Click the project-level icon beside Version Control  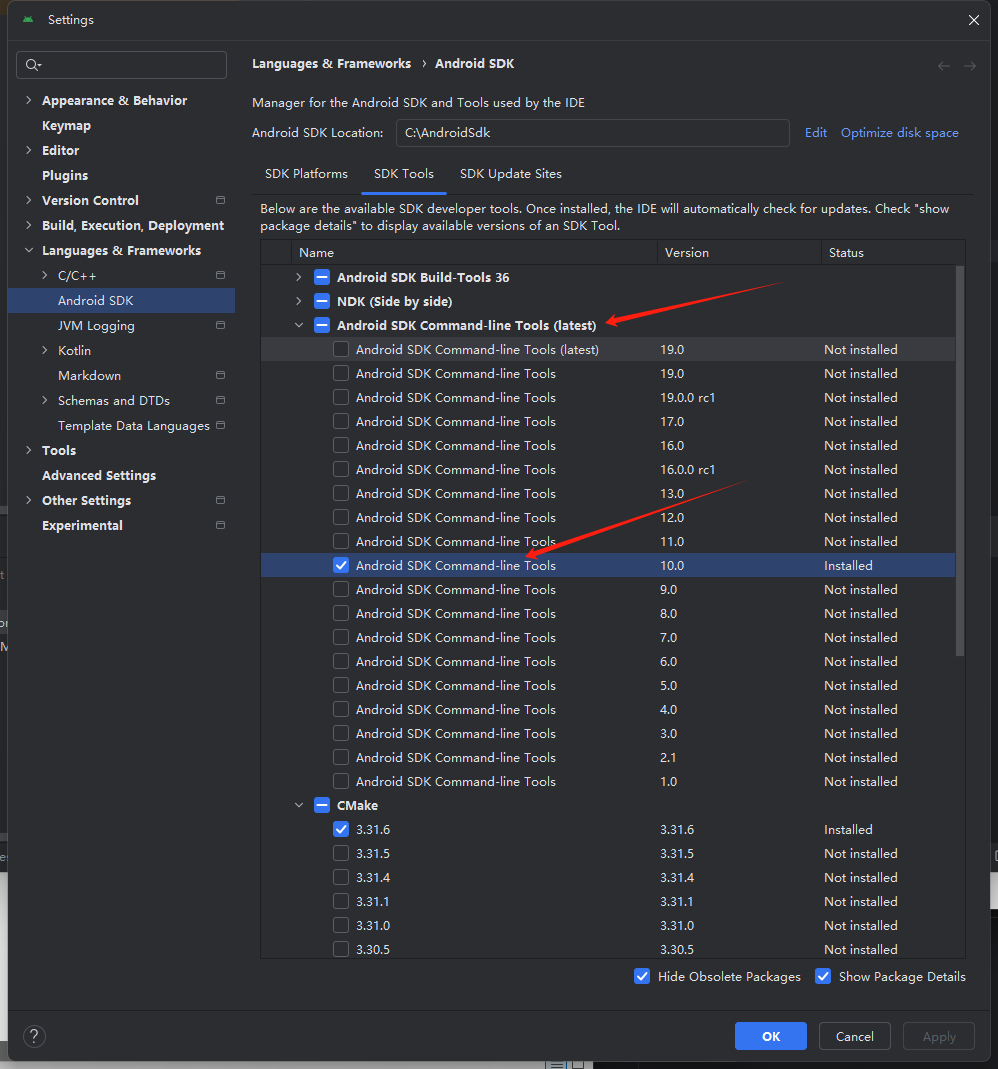(x=220, y=200)
